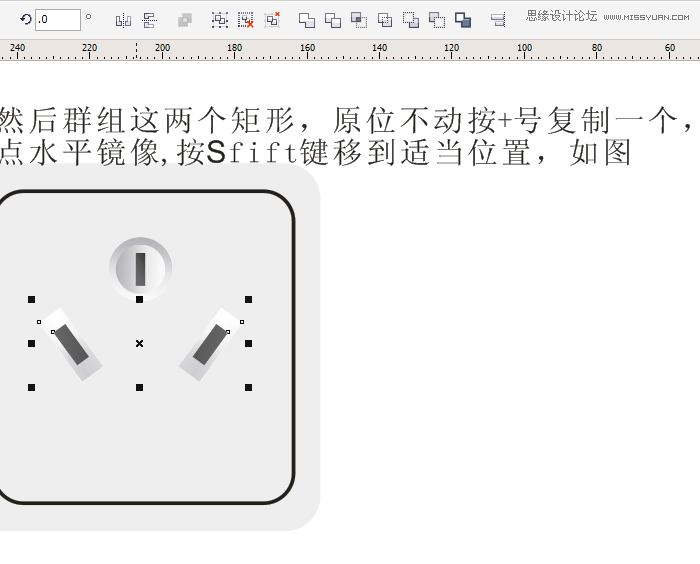Click the Intersect shaping icon

(x=359, y=20)
